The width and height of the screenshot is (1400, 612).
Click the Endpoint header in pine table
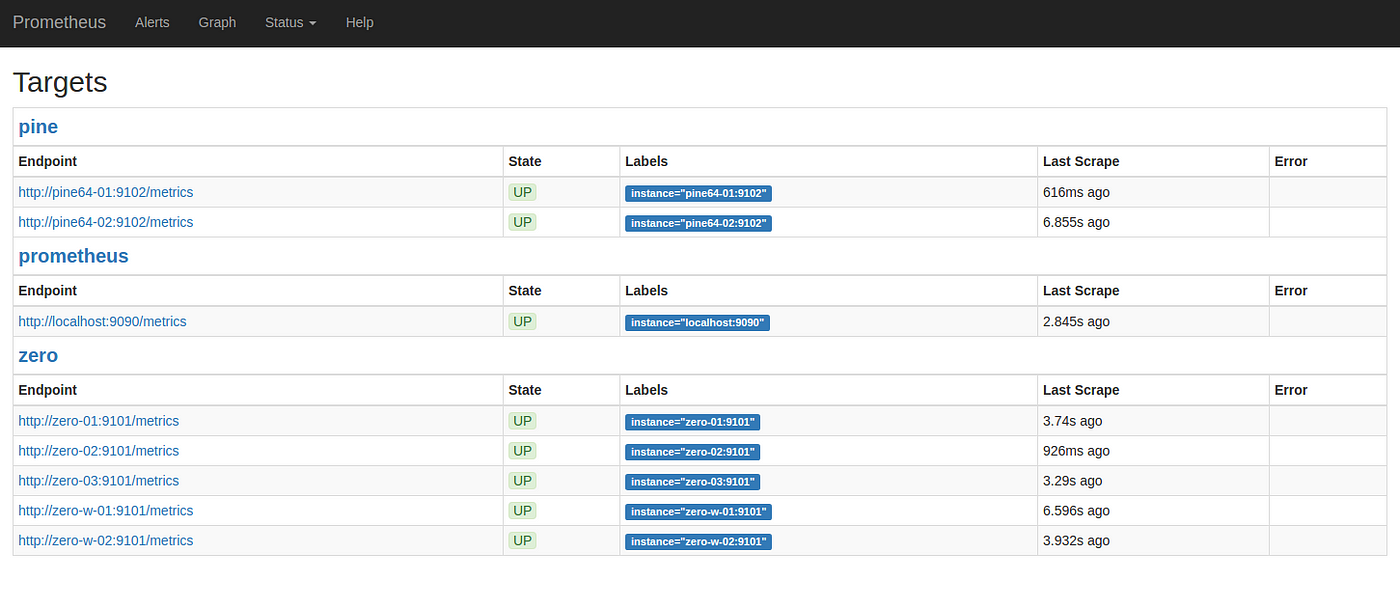pyautogui.click(x=47, y=161)
